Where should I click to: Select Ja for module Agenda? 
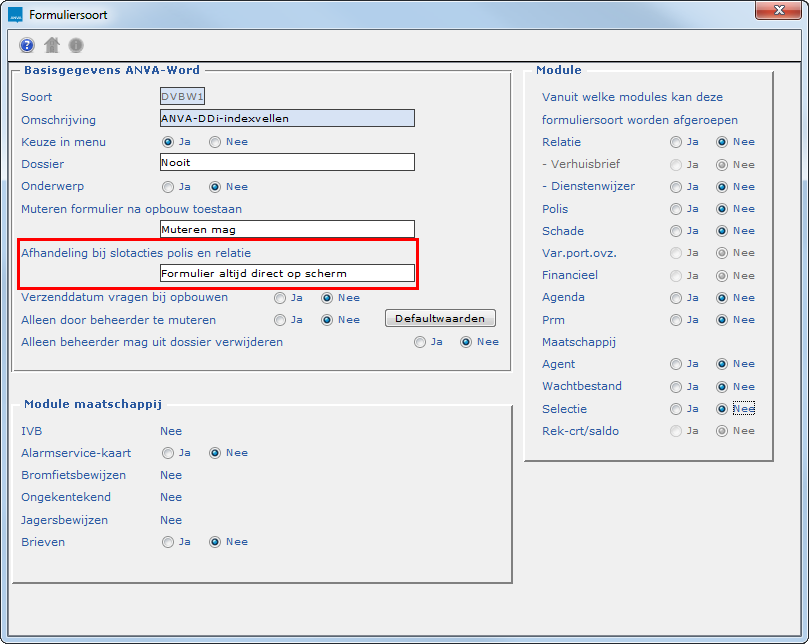tap(677, 298)
